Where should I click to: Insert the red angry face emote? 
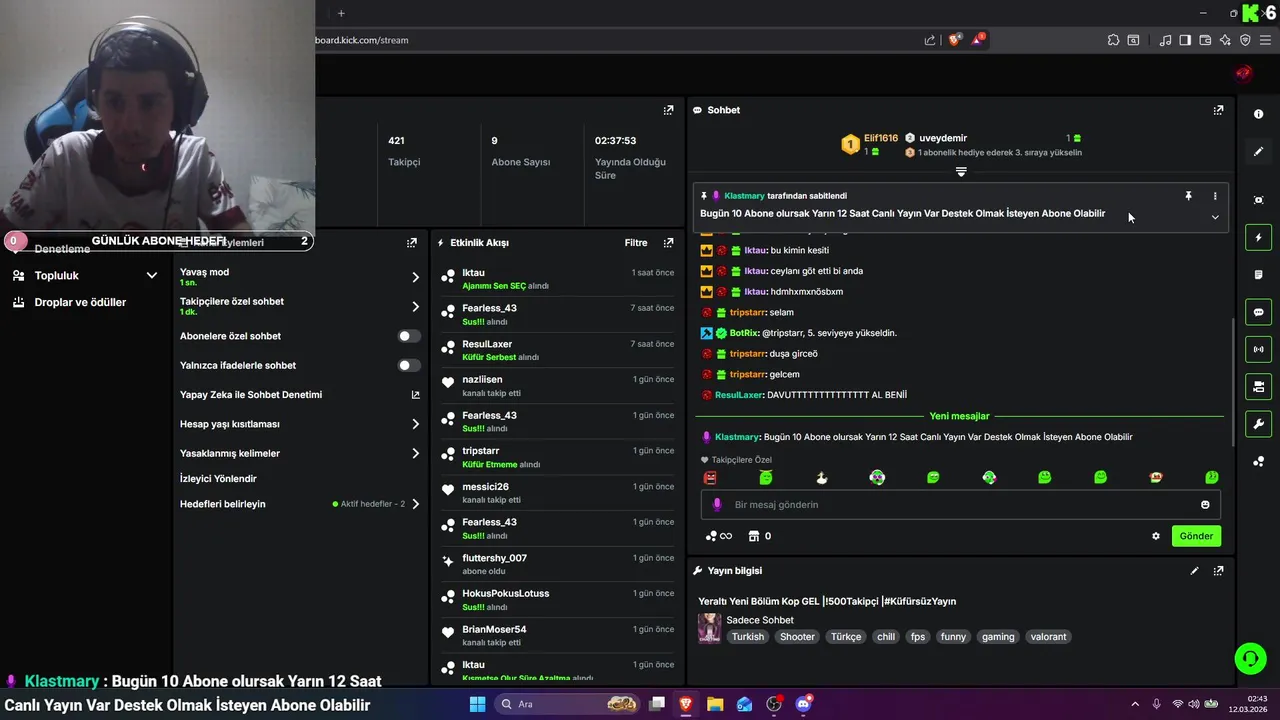[x=710, y=478]
